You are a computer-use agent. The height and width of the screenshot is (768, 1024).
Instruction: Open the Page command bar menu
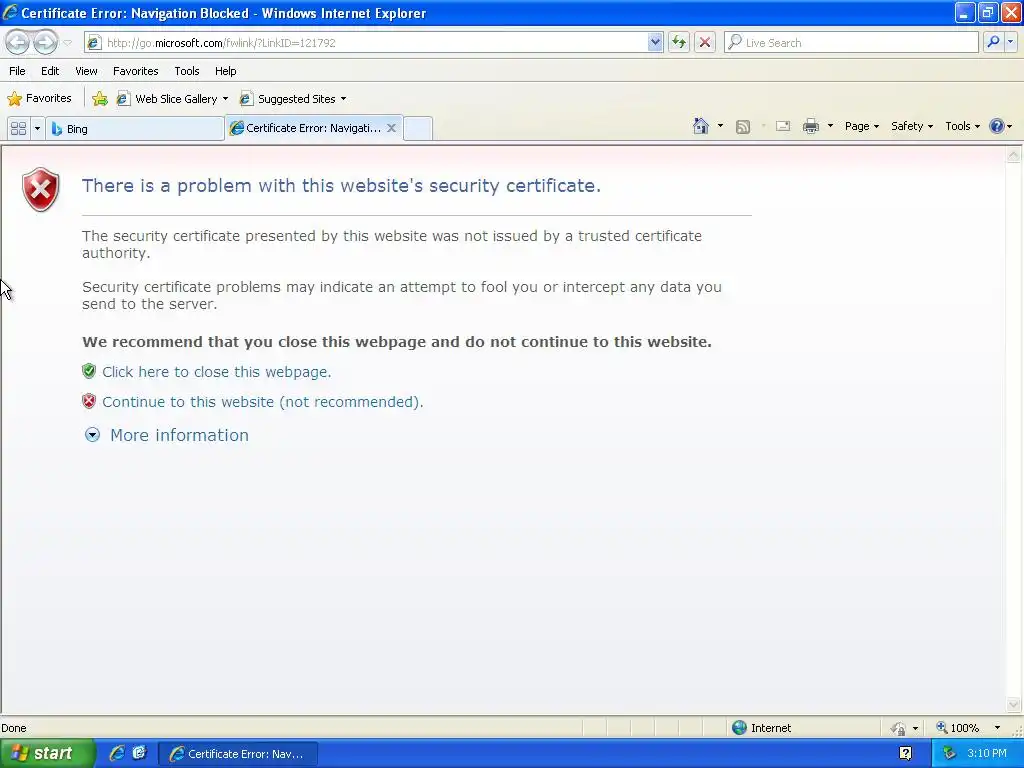tap(861, 126)
